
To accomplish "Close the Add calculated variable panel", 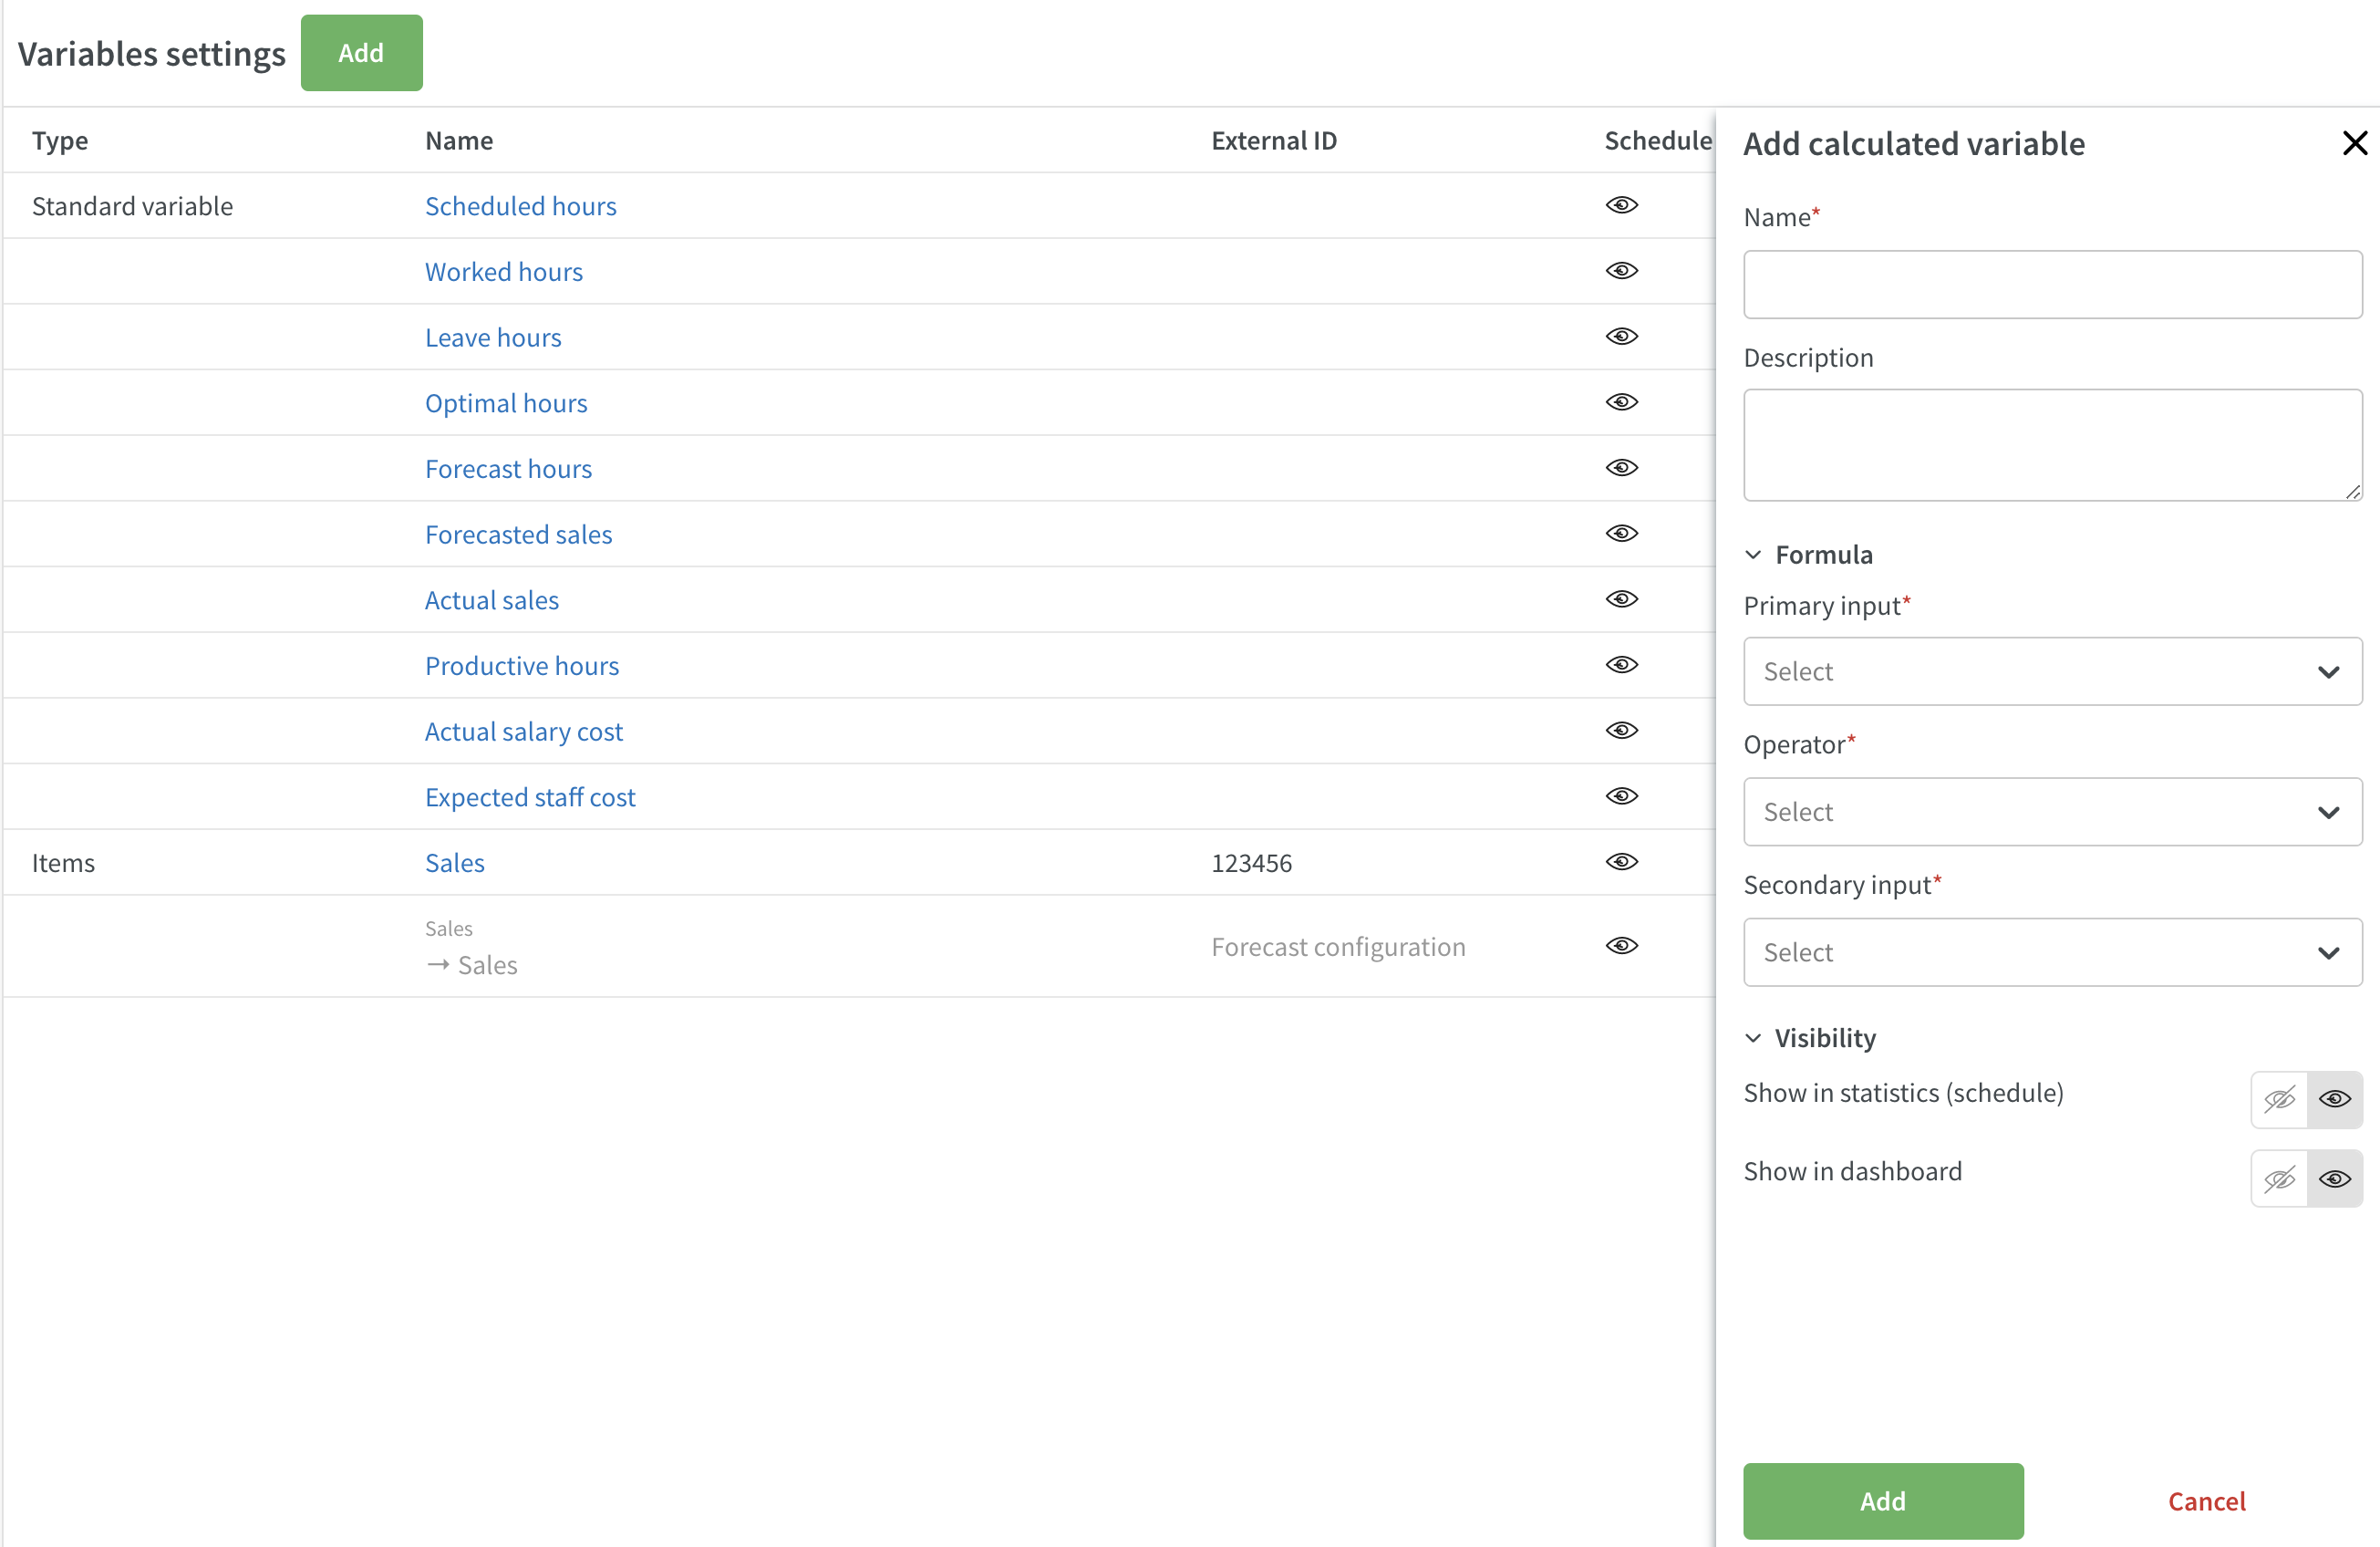I will coord(2354,143).
